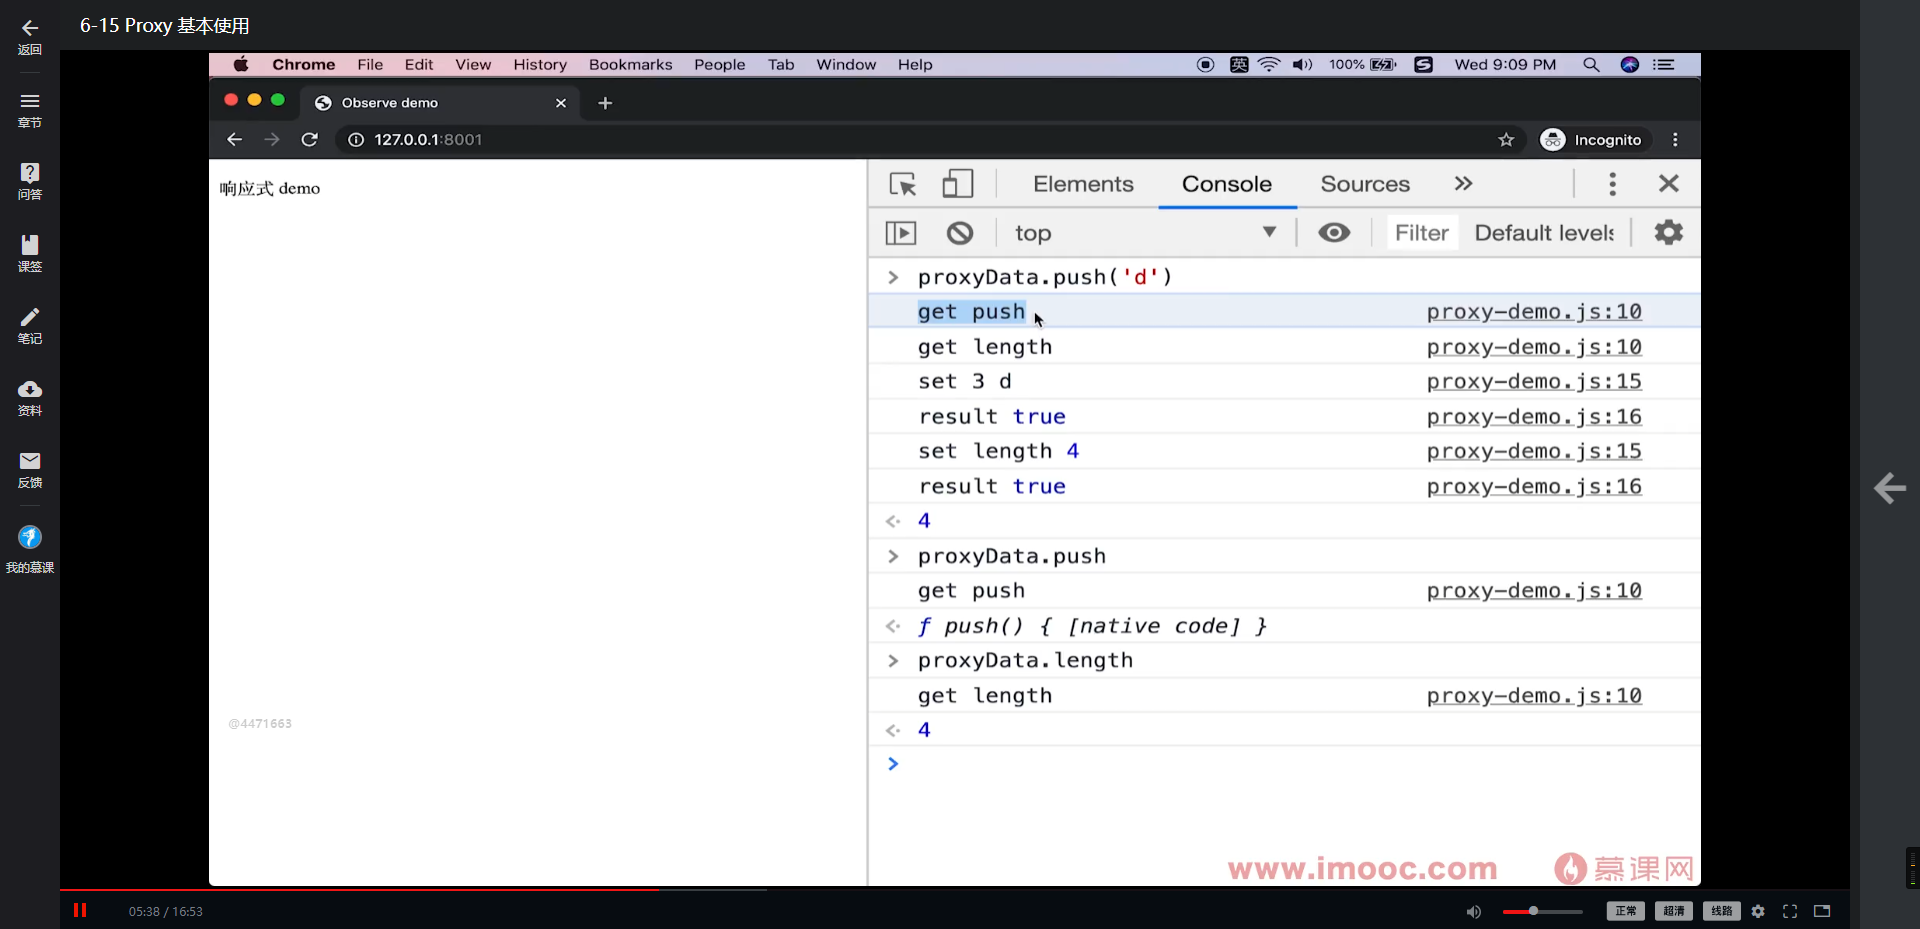
Task: Go back in Chrome browser
Action: (234, 139)
